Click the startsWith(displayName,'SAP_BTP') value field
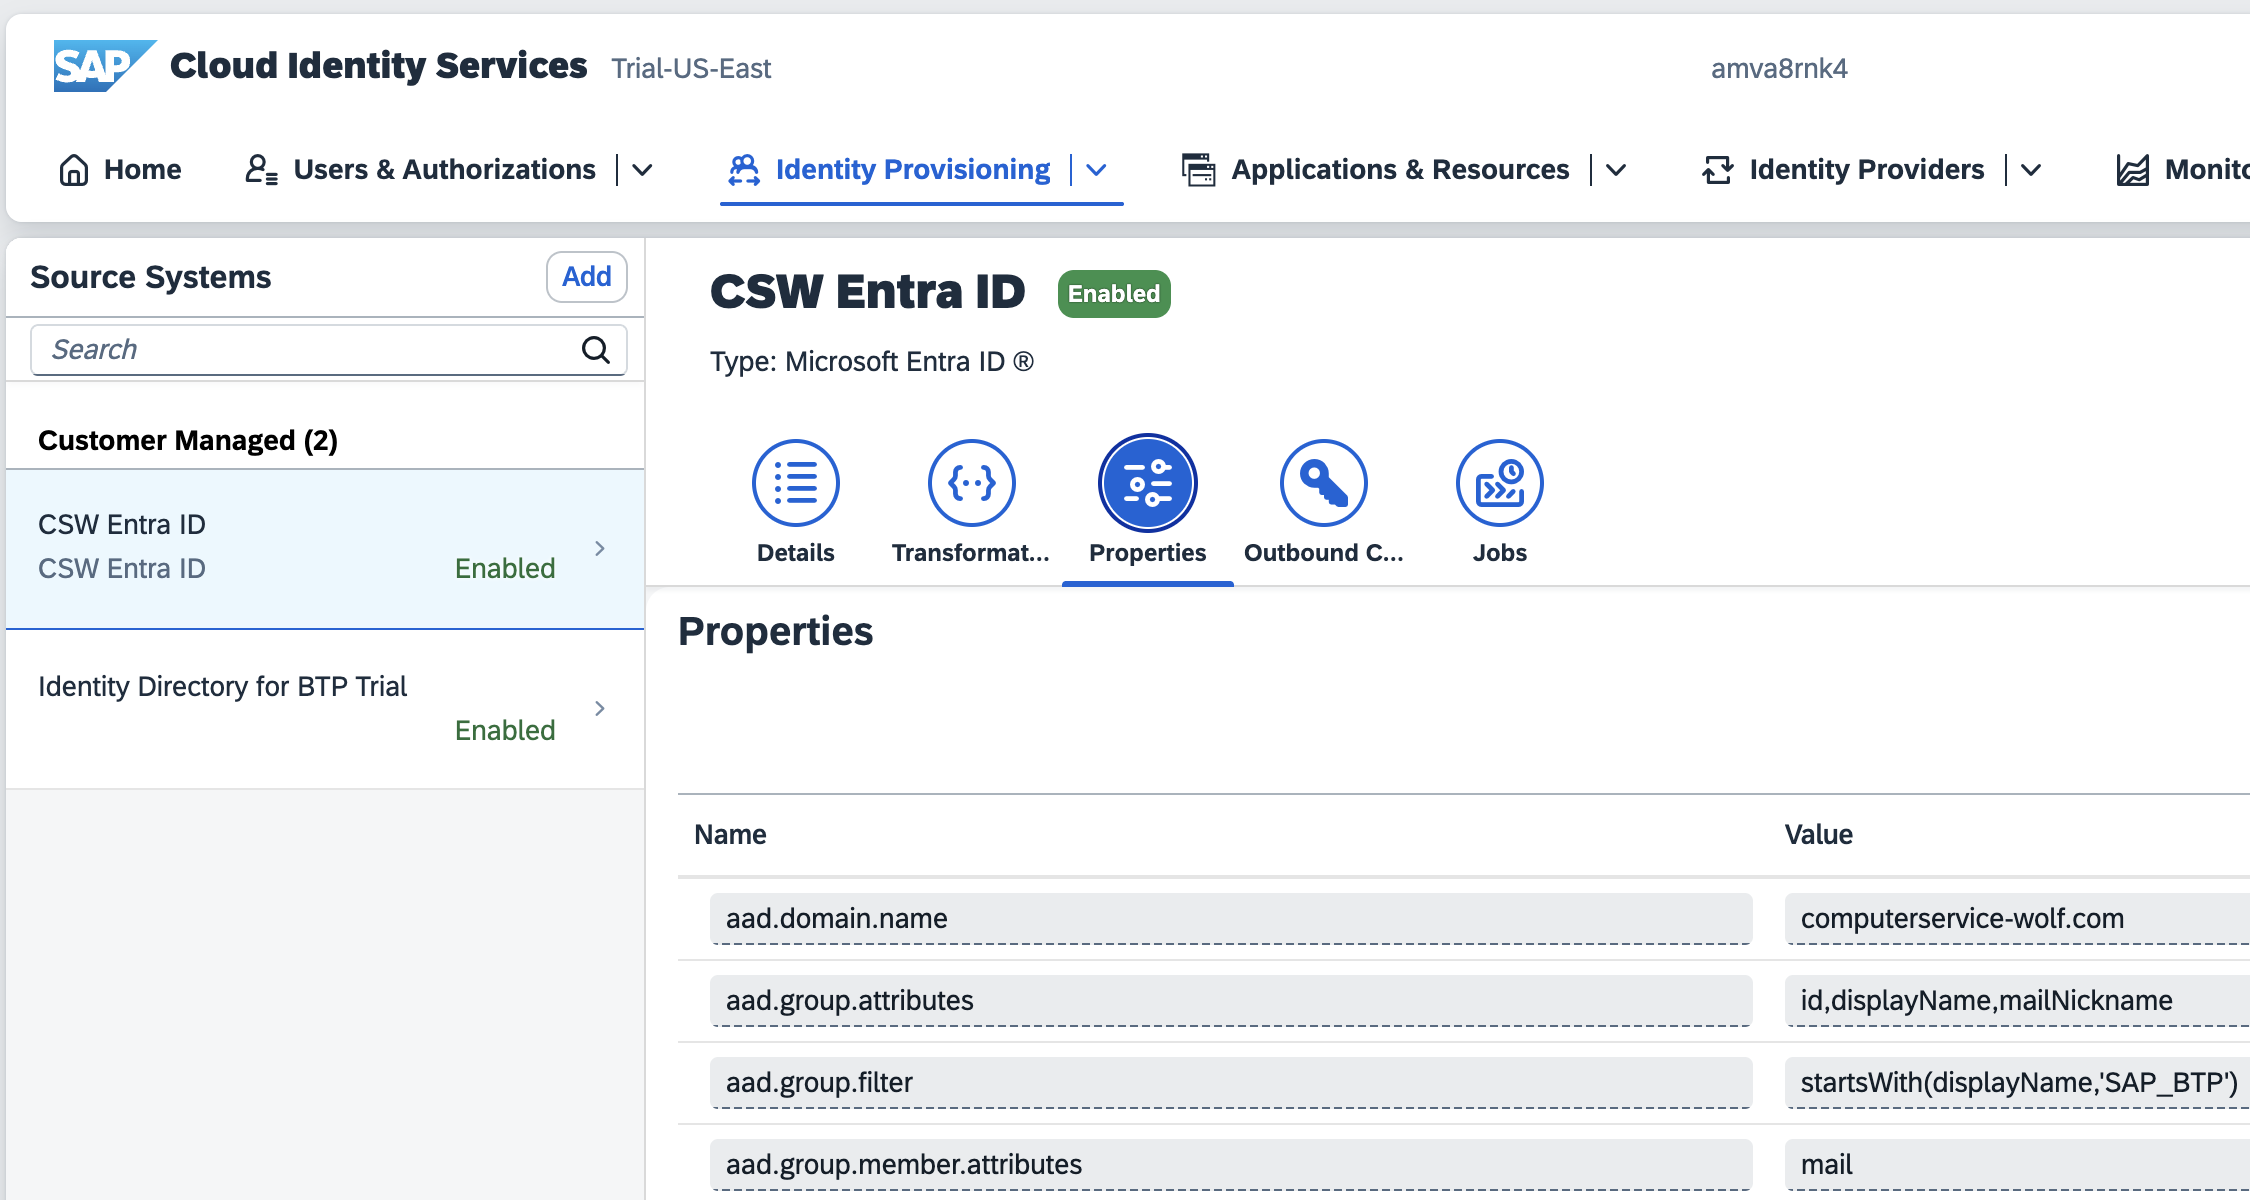Viewport: 2250px width, 1200px height. [2017, 1083]
